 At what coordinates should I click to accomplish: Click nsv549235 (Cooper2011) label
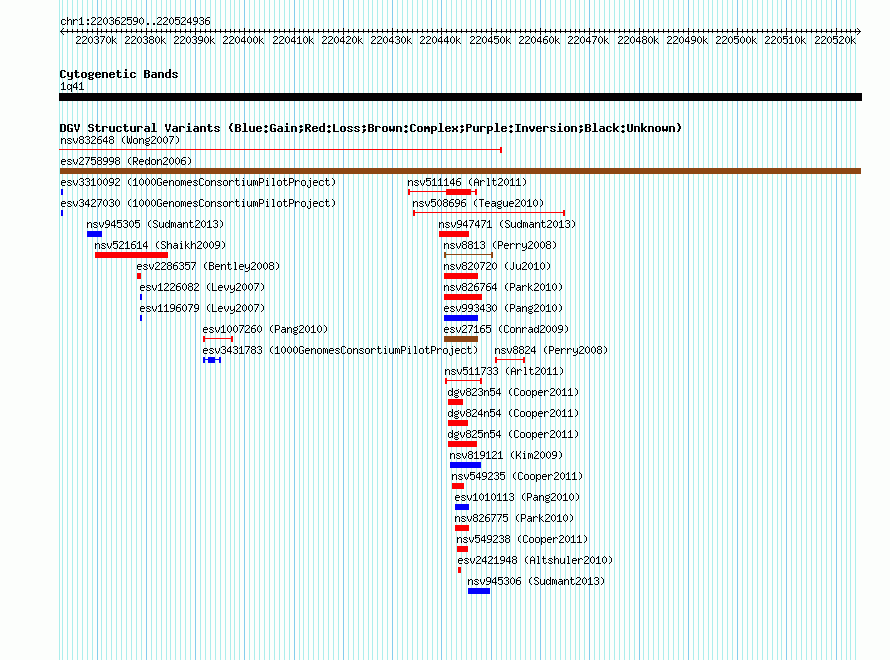517,476
